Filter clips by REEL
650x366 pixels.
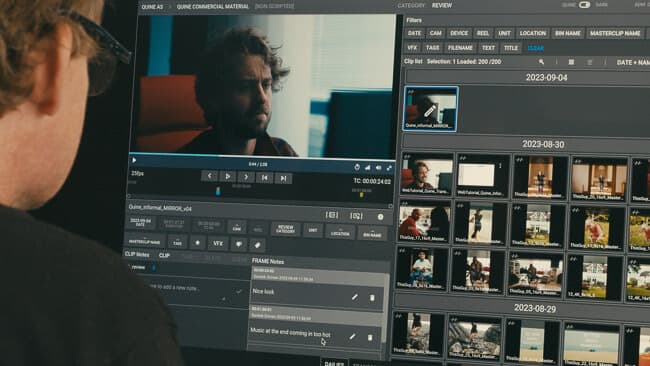tap(483, 33)
